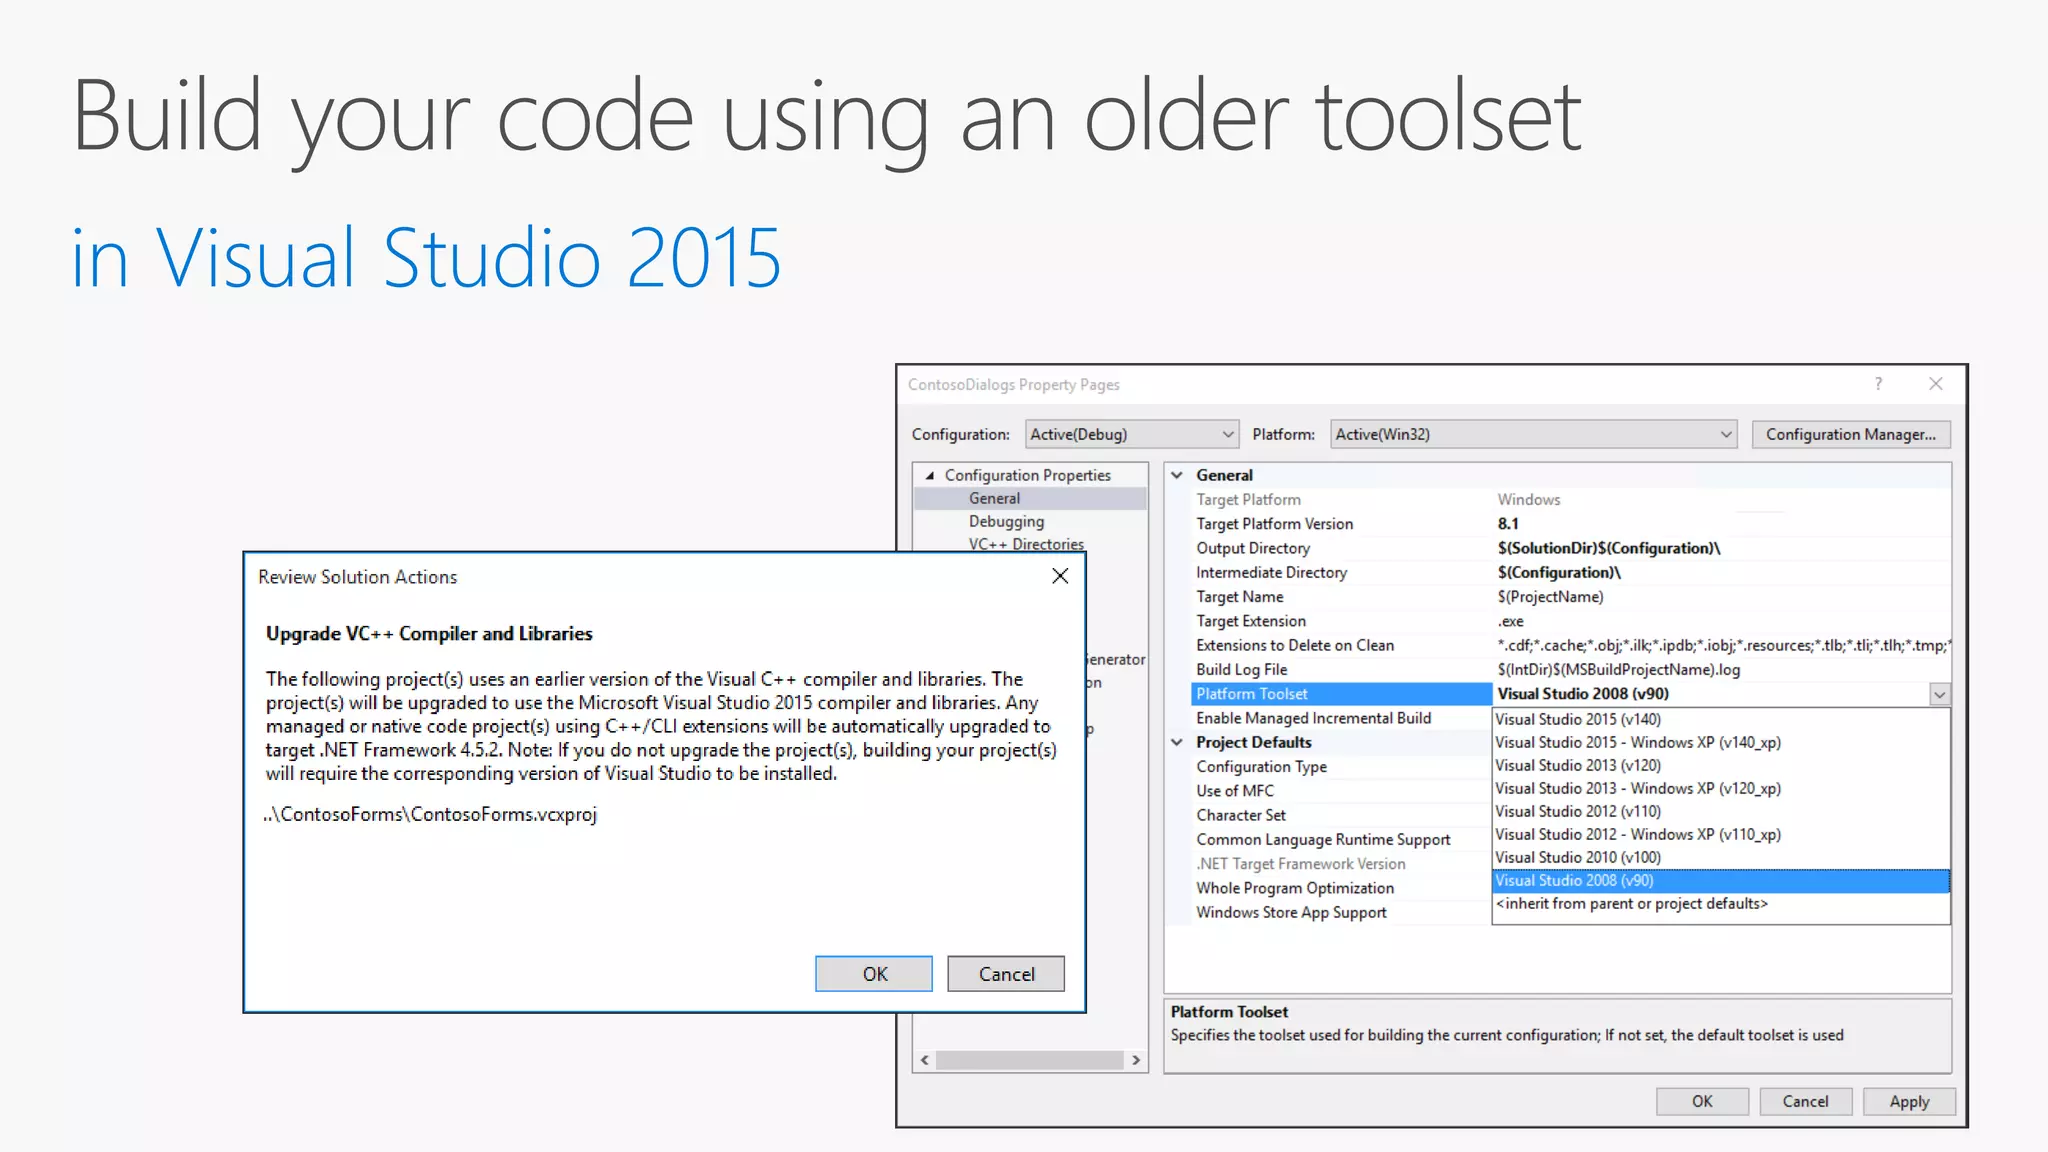Open the Configuration dropdown Active(Debug)
Screen dimensions: 2048x1152
point(1131,434)
